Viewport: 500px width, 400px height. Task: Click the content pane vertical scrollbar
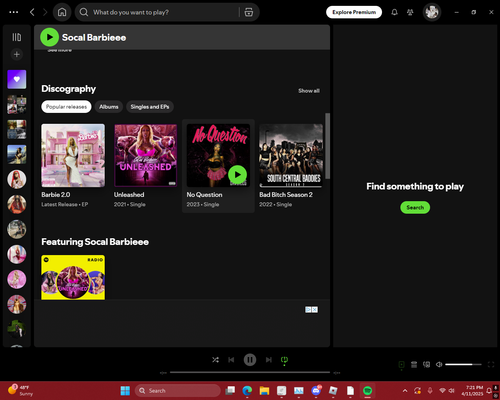point(328,146)
